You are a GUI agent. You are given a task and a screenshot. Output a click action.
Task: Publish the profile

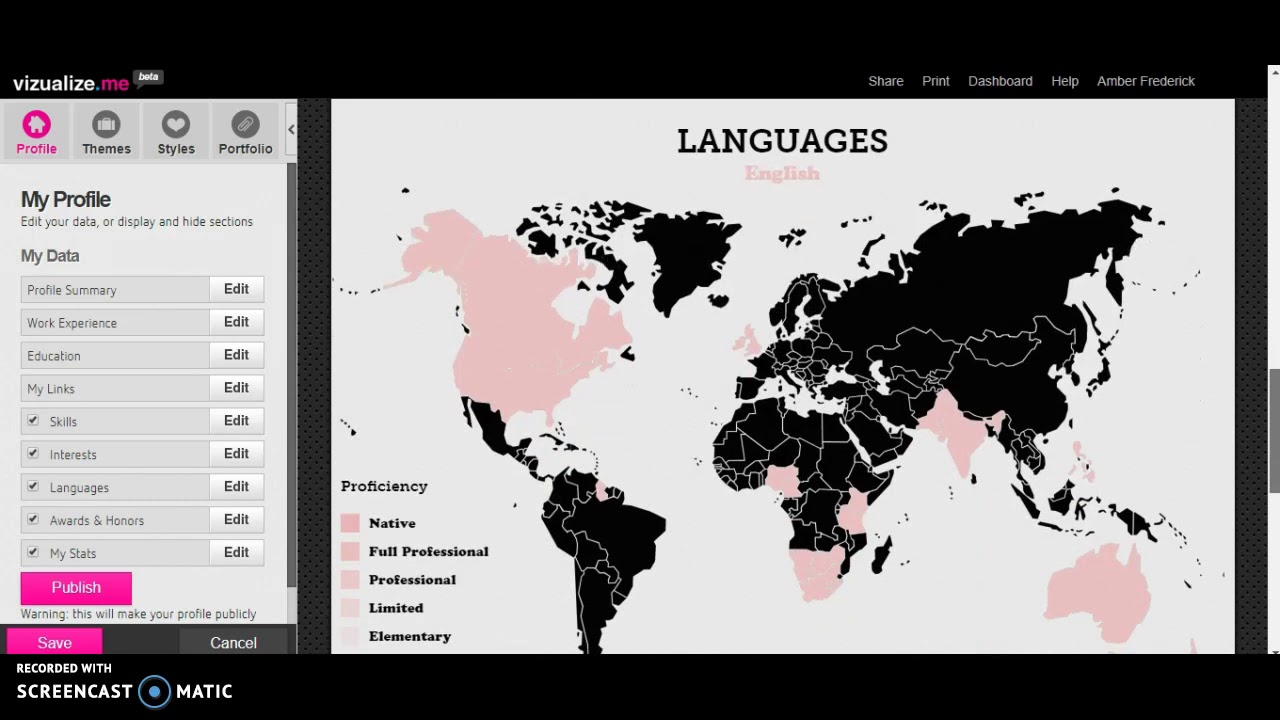[76, 588]
